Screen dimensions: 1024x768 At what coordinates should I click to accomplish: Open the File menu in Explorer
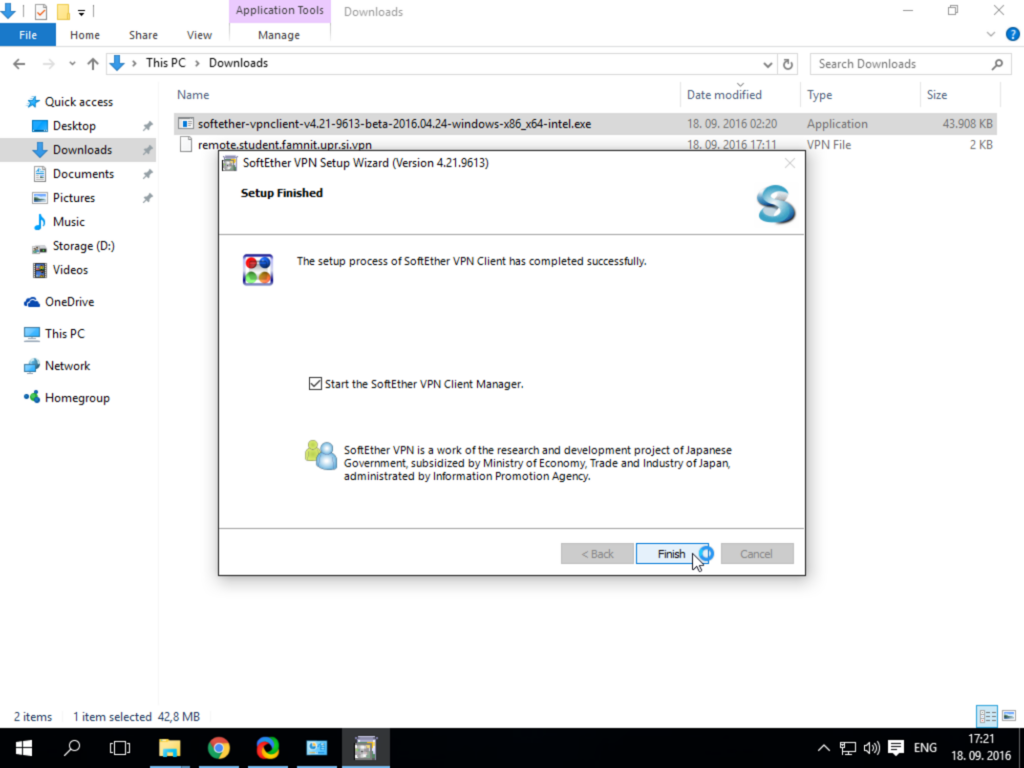(28, 35)
